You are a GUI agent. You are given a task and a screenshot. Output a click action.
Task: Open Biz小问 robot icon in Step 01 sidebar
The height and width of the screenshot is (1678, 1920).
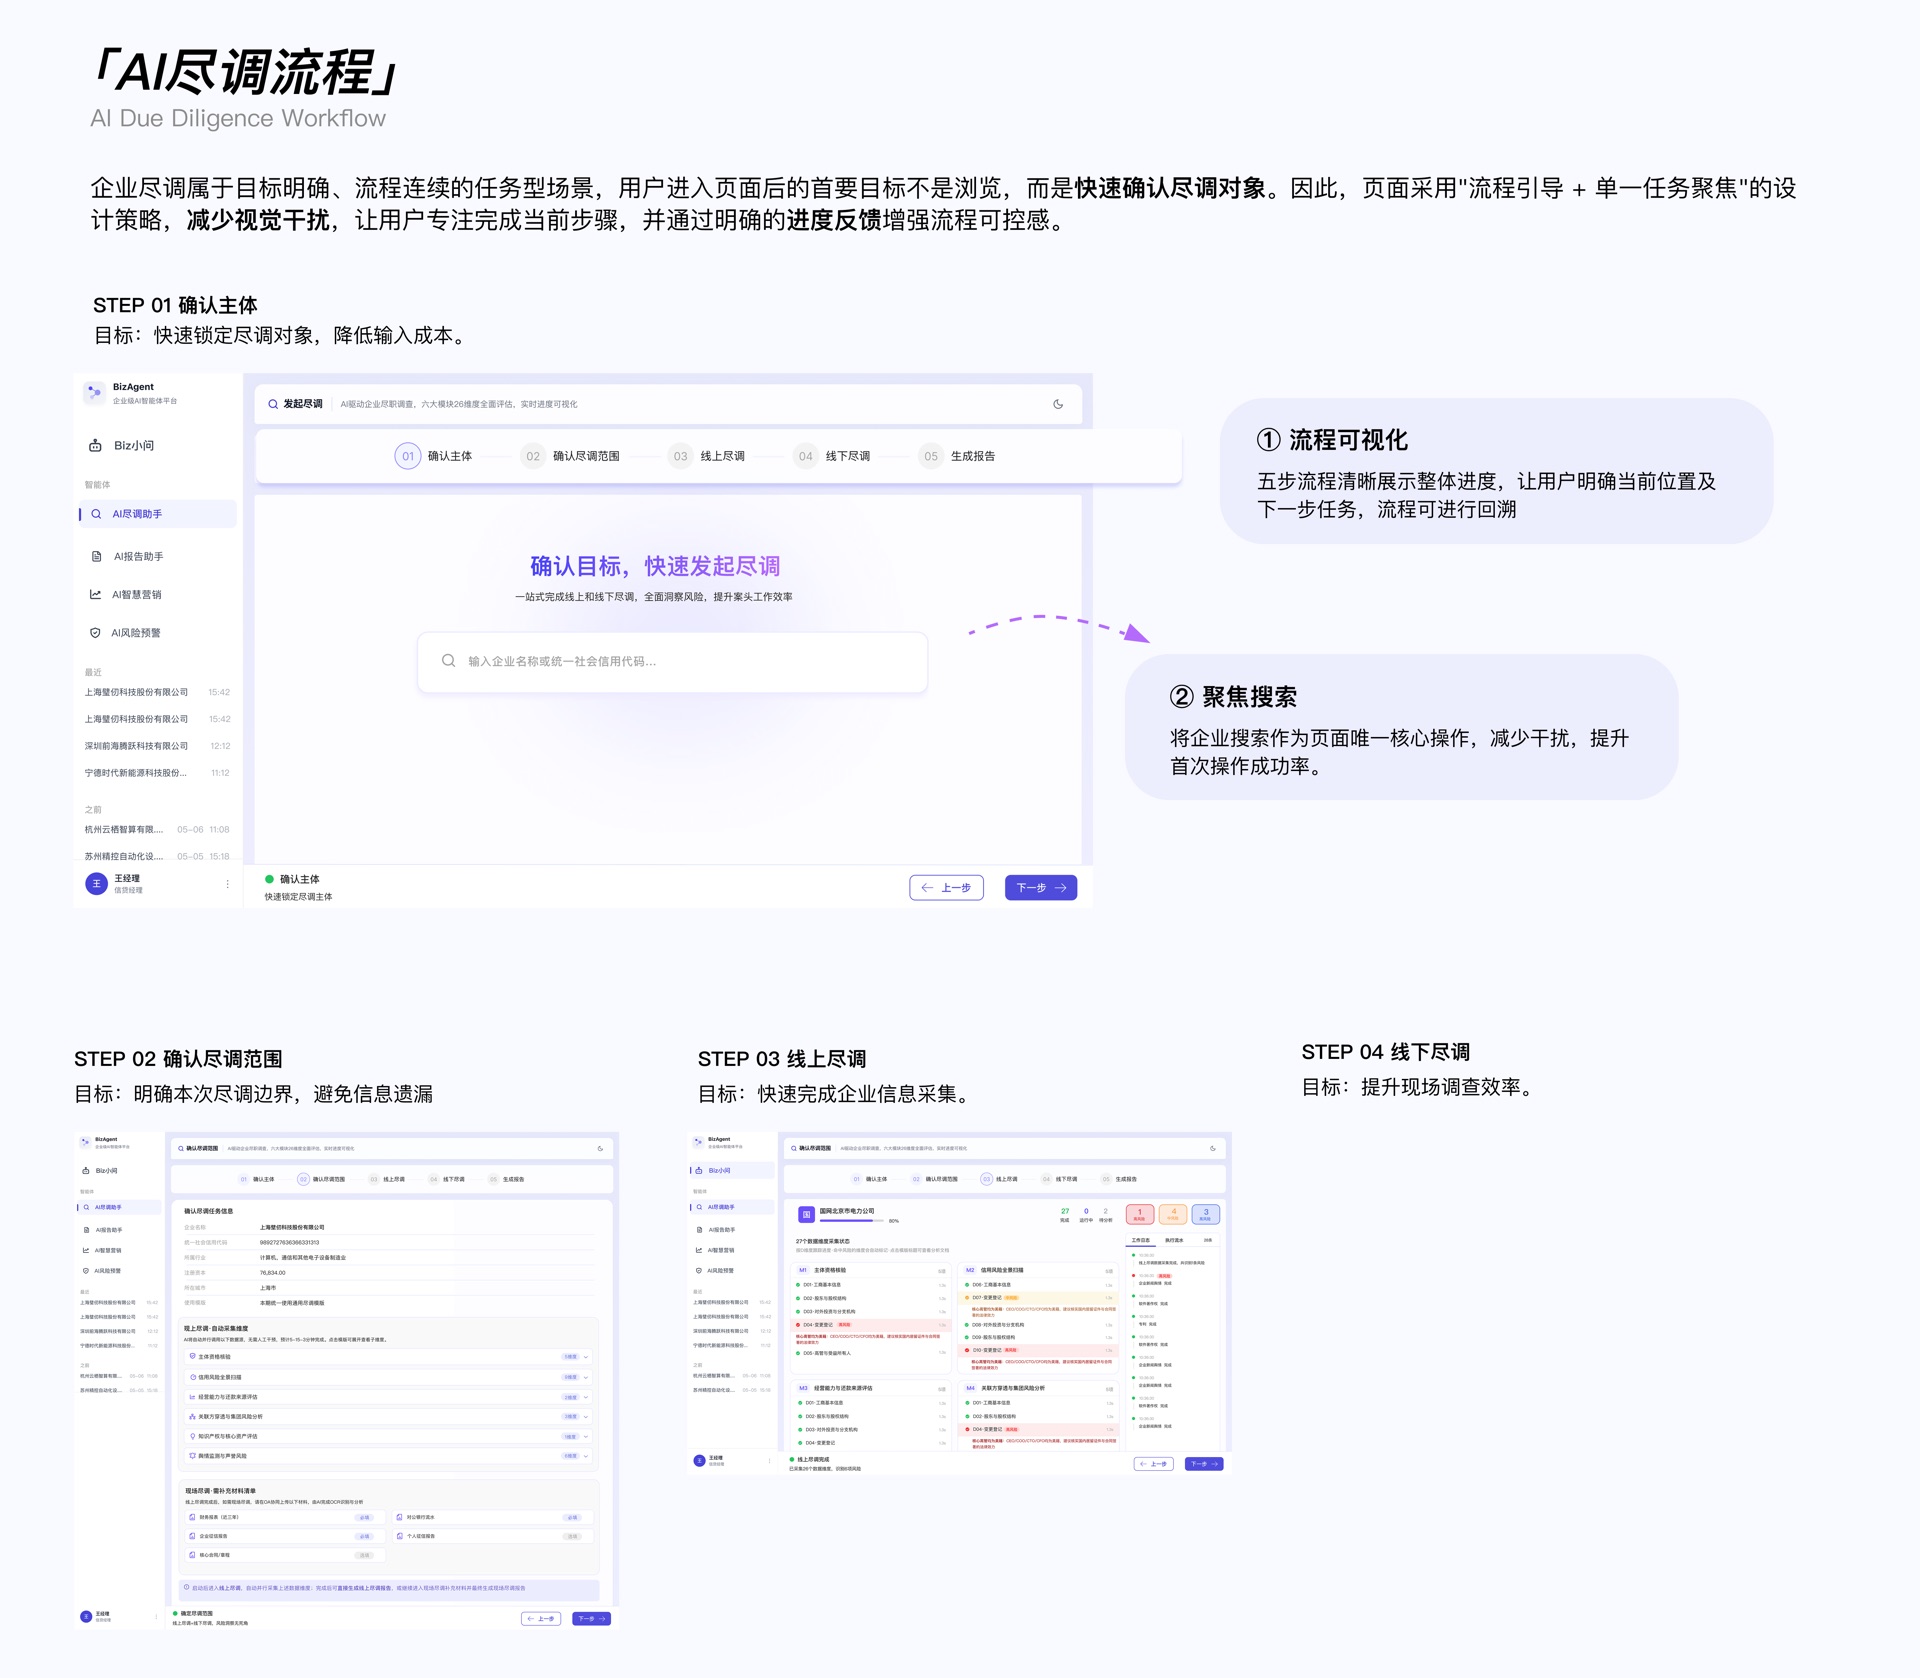click(x=96, y=446)
